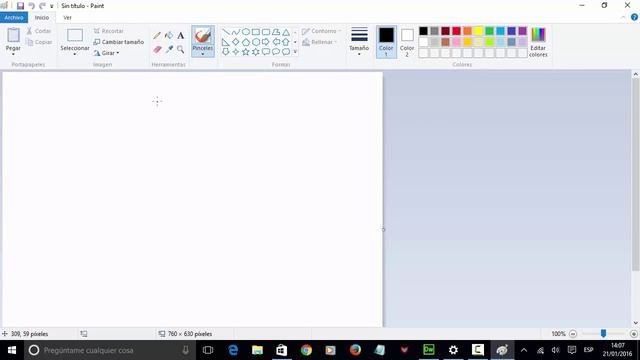640x360 pixels.
Task: Open the Customize Quick Access Toolbar arrow
Action: click(51, 6)
